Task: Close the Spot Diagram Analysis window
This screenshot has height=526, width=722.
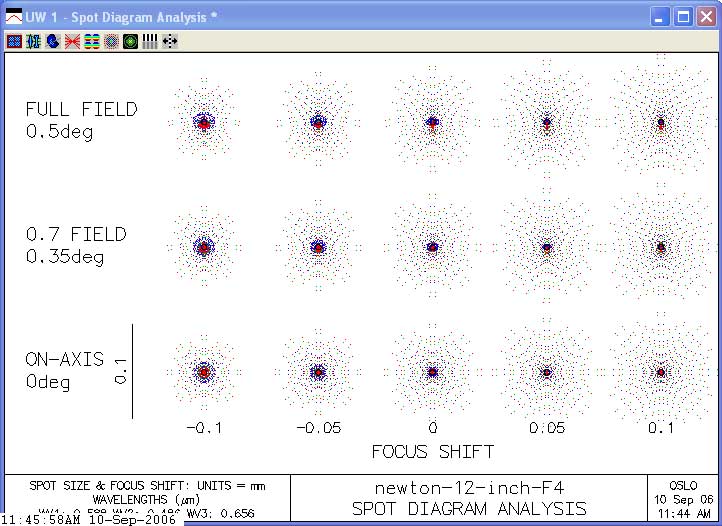Action: click(705, 17)
